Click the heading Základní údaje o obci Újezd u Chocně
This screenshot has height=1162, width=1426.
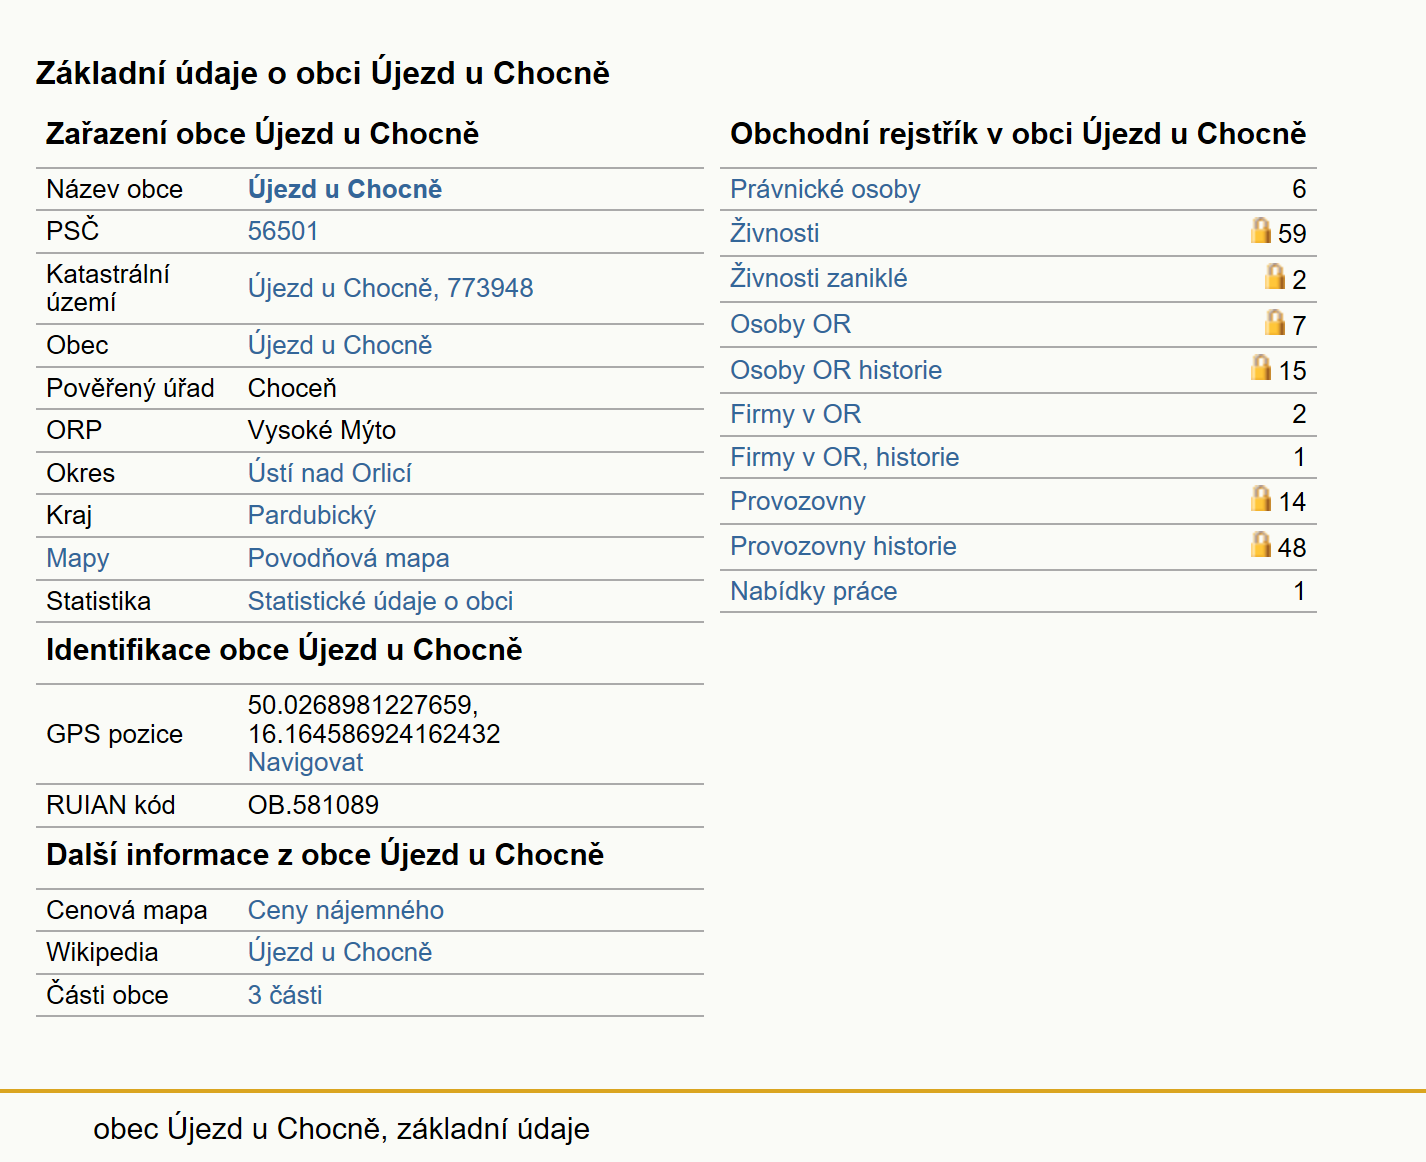pos(322,73)
